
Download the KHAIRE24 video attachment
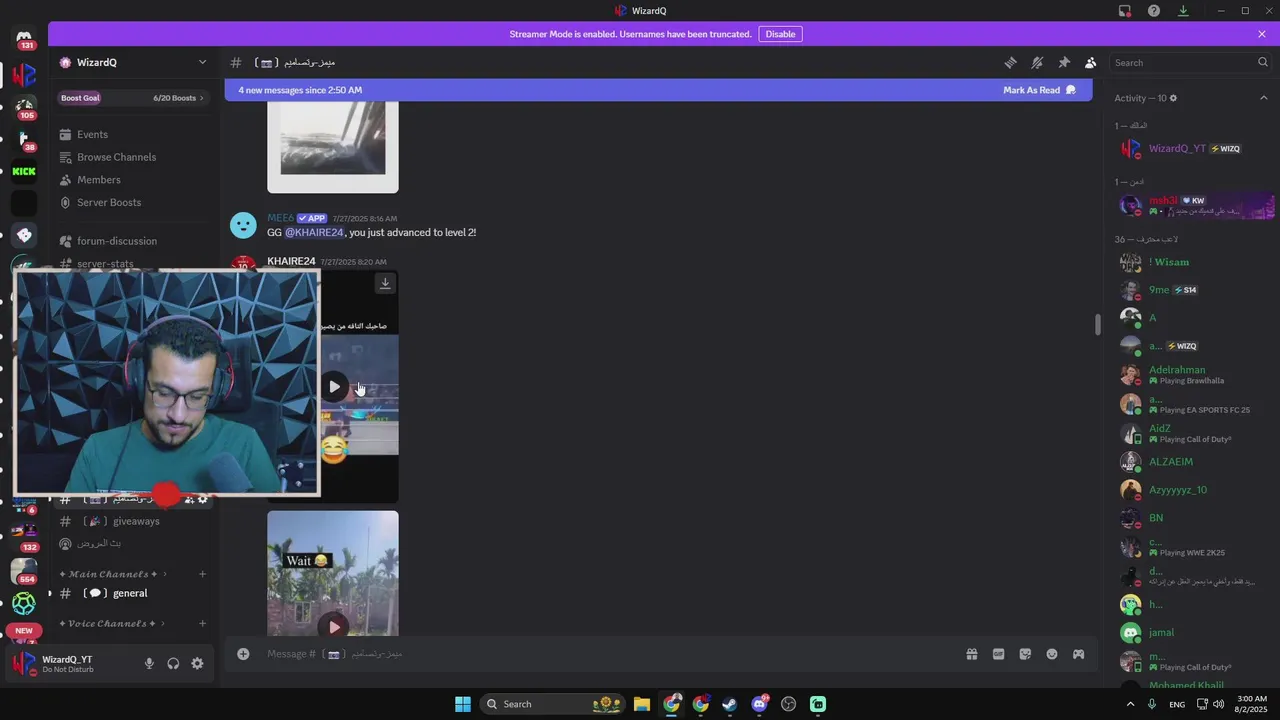(x=385, y=284)
